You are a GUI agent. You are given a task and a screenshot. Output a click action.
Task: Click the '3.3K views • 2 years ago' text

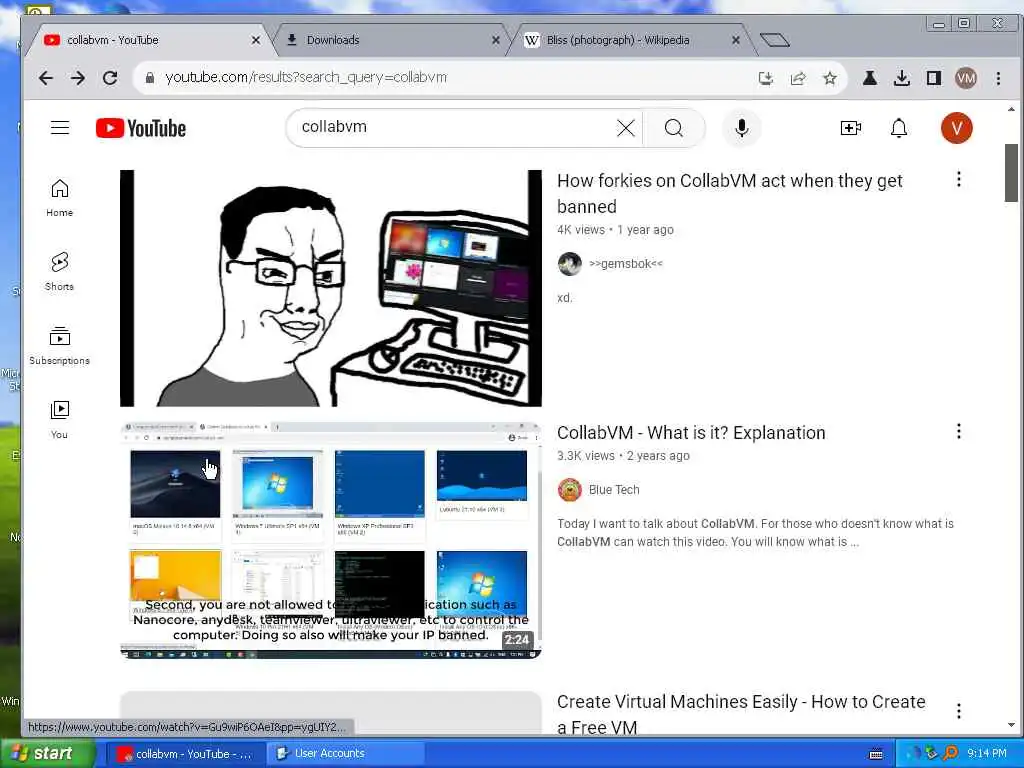[x=623, y=456]
